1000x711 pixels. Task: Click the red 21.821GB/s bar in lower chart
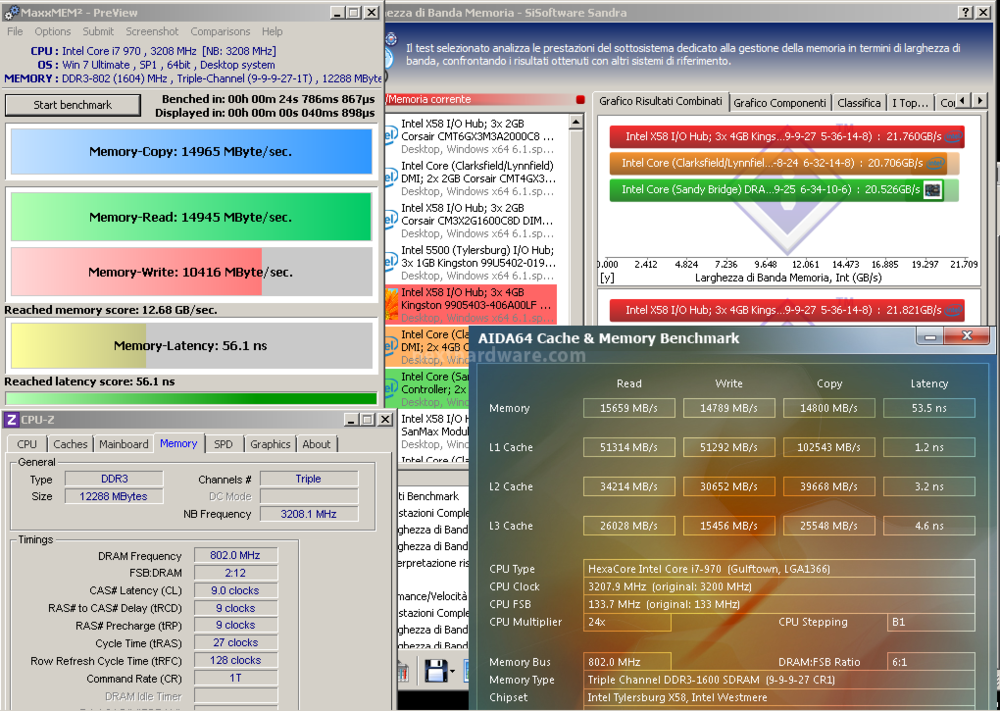tap(786, 310)
